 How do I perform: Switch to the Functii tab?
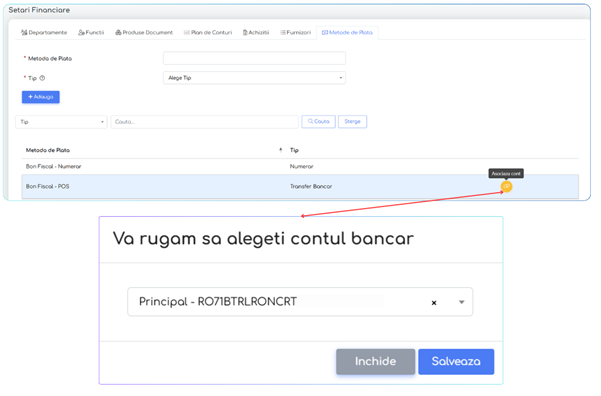coord(91,33)
